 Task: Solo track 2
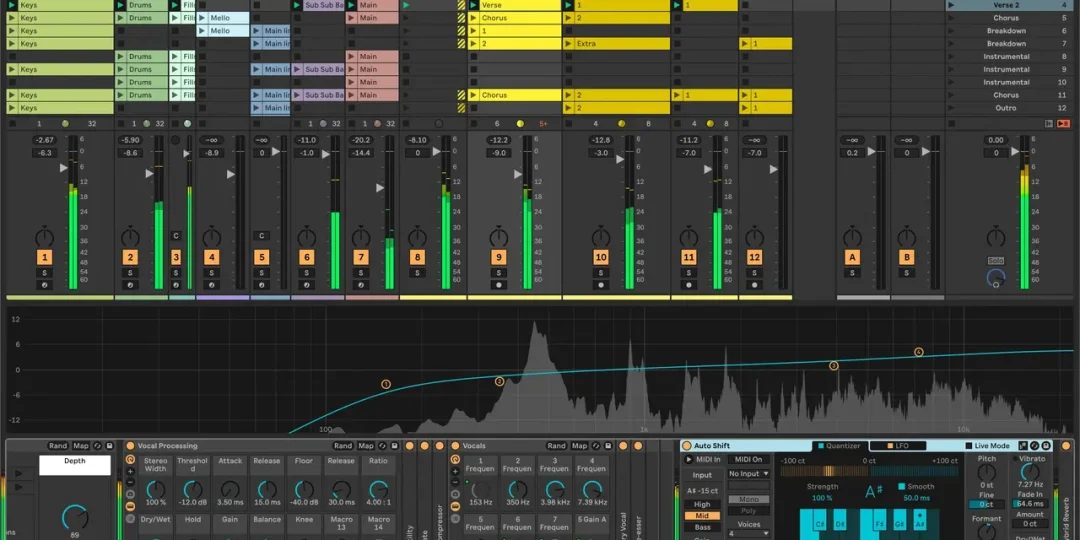(x=130, y=273)
